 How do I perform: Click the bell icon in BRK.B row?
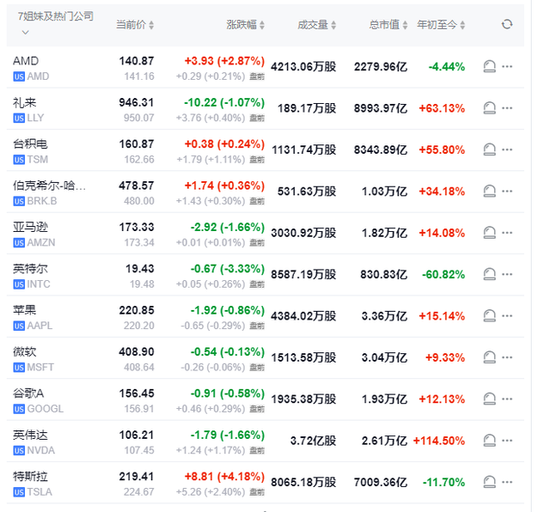tap(489, 191)
